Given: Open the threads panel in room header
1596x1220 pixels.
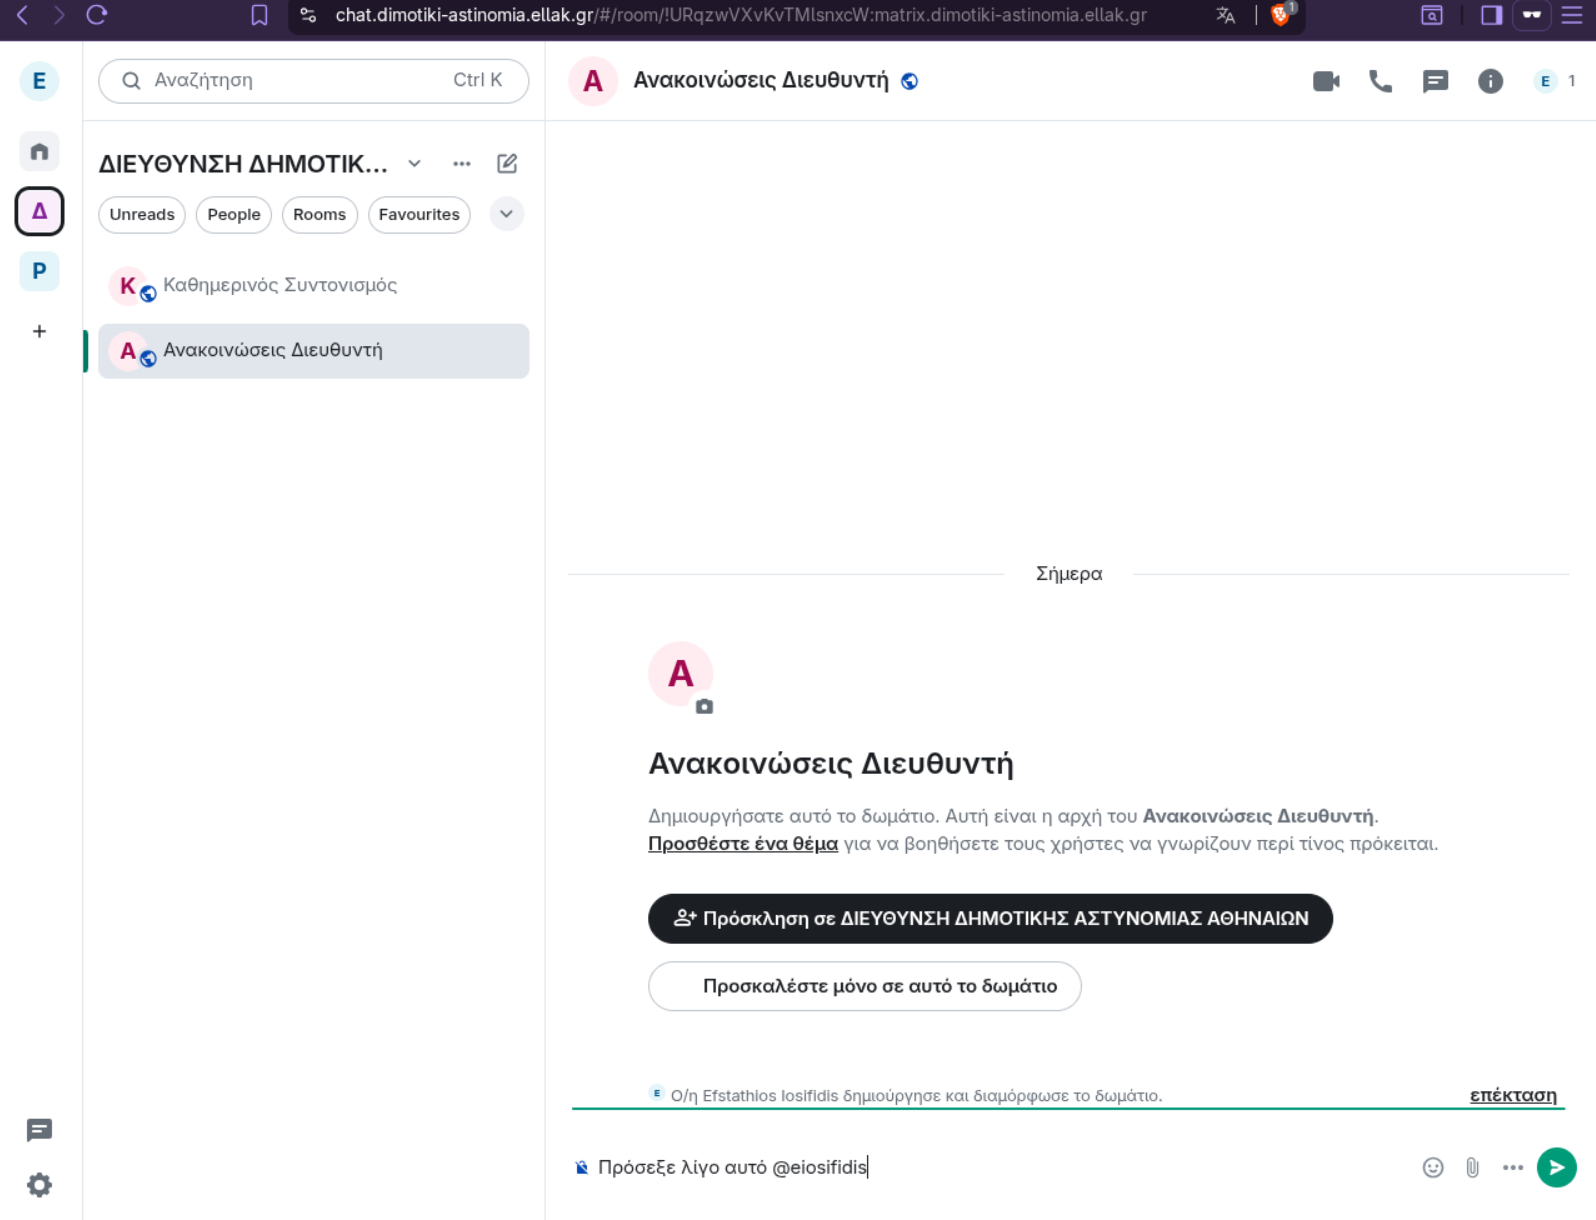Looking at the screenshot, I should click(1435, 81).
